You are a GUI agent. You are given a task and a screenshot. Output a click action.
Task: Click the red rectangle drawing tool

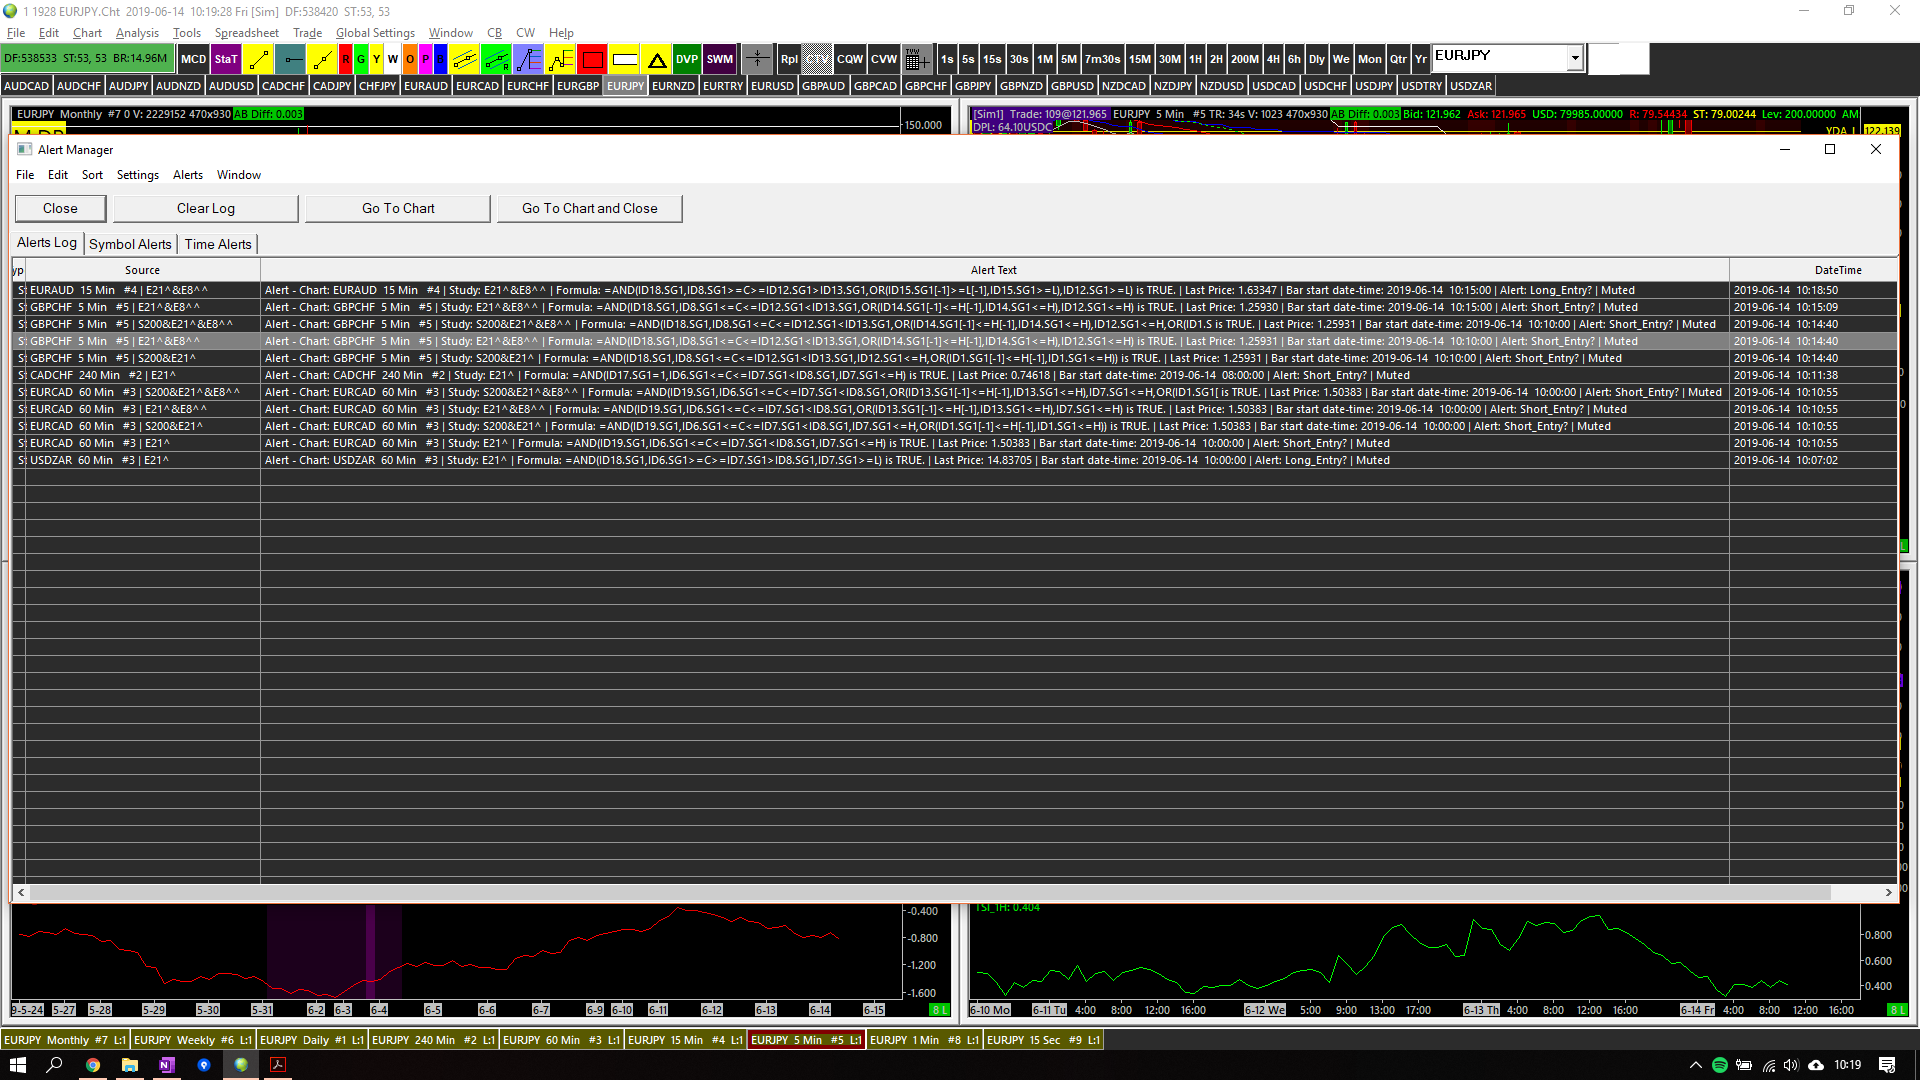pyautogui.click(x=592, y=60)
